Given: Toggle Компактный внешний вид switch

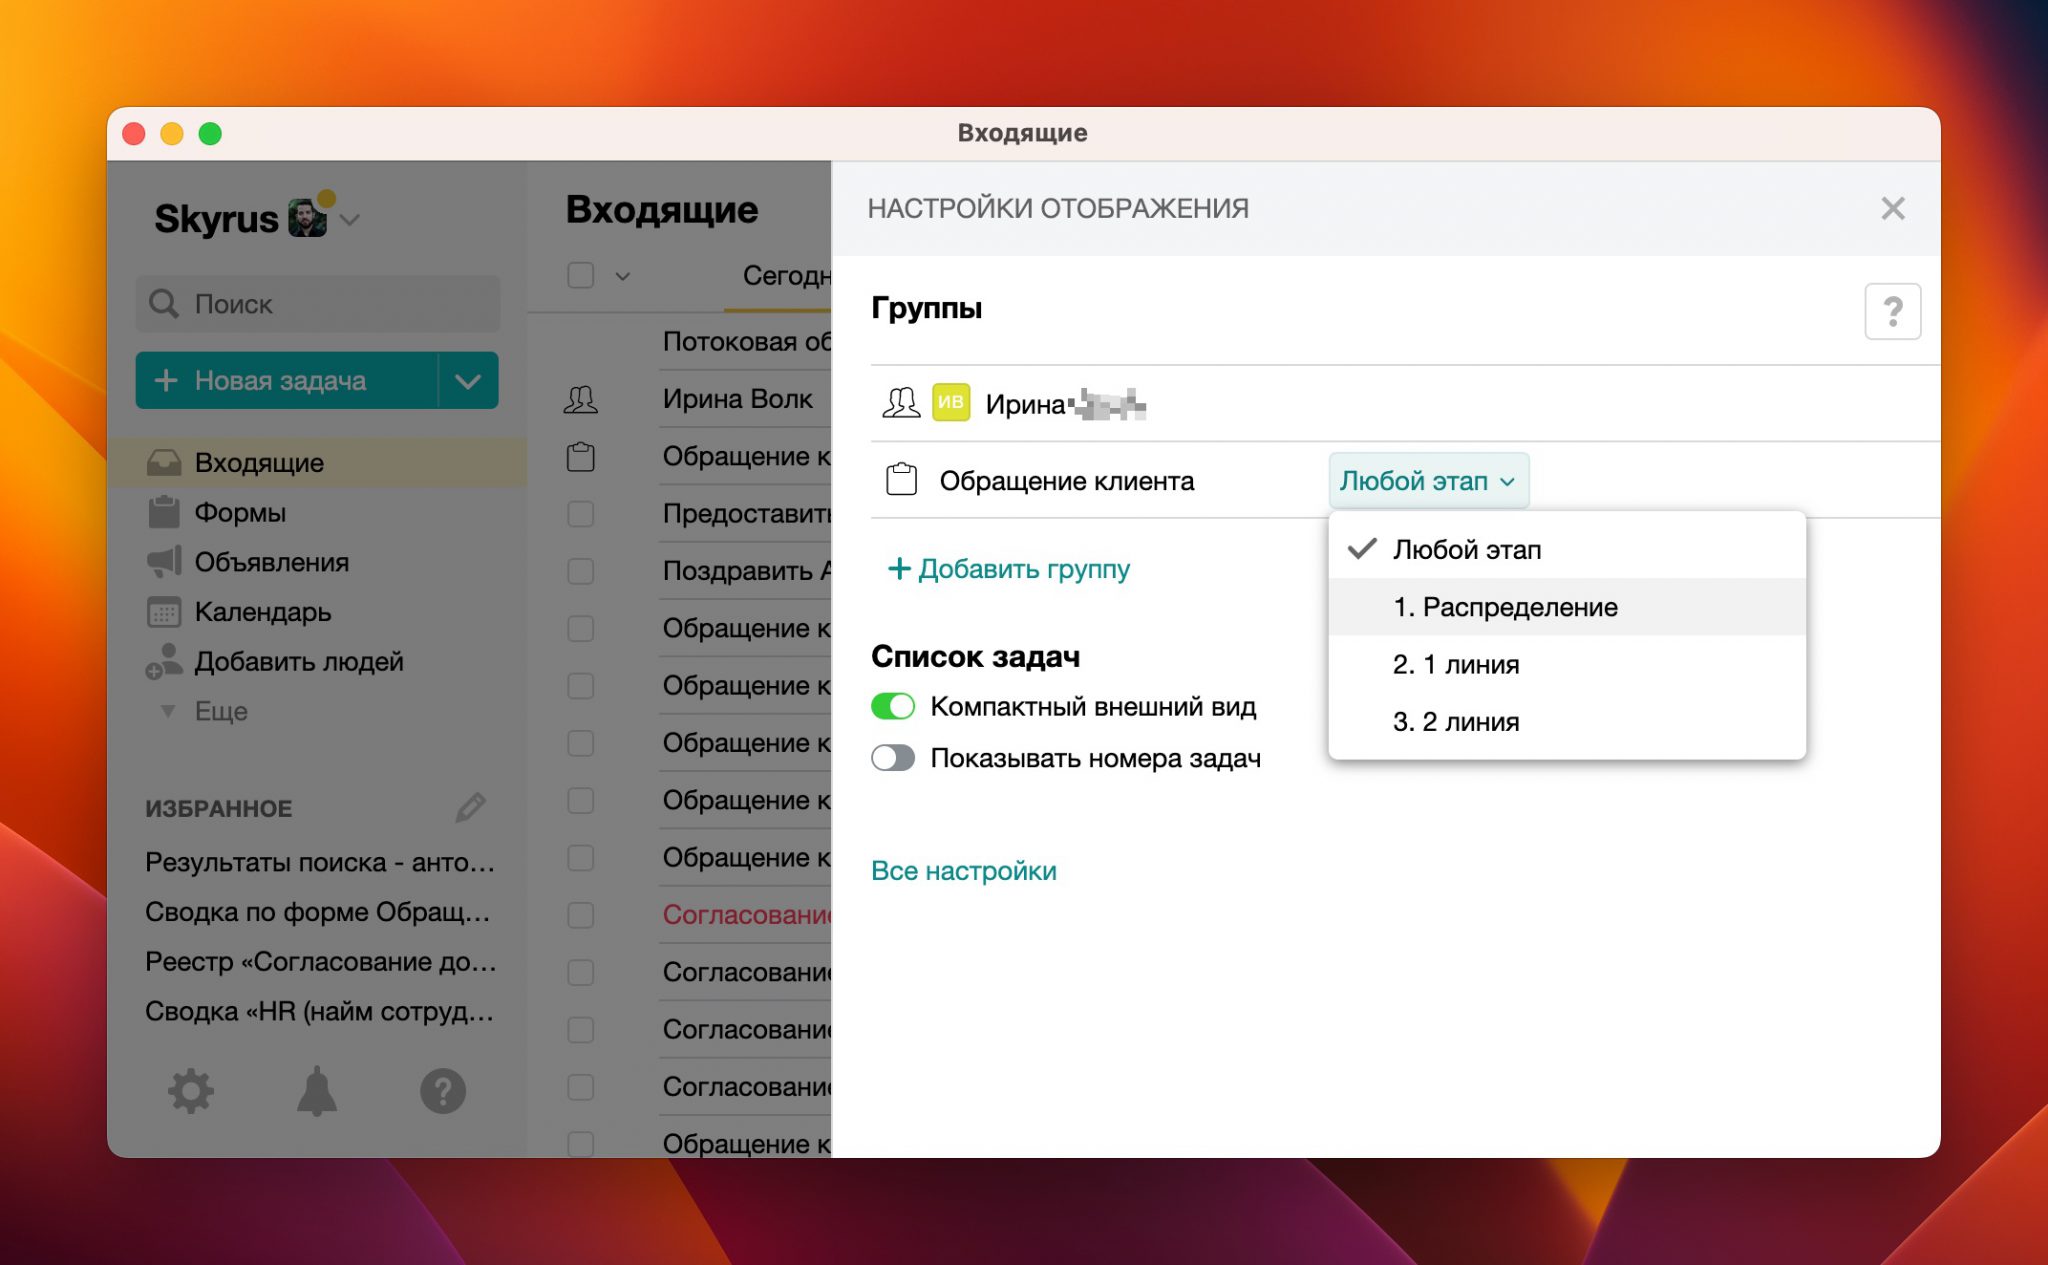Looking at the screenshot, I should click(x=893, y=706).
